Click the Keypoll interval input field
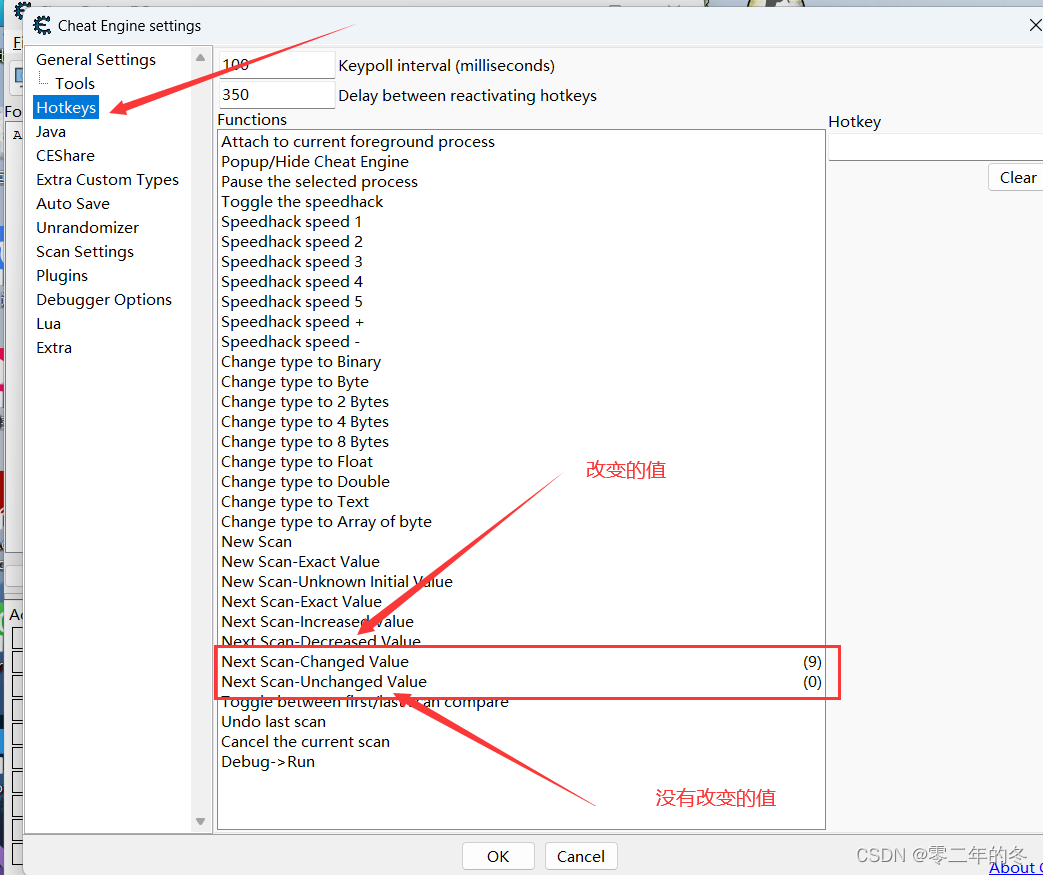1043x875 pixels. (x=277, y=65)
